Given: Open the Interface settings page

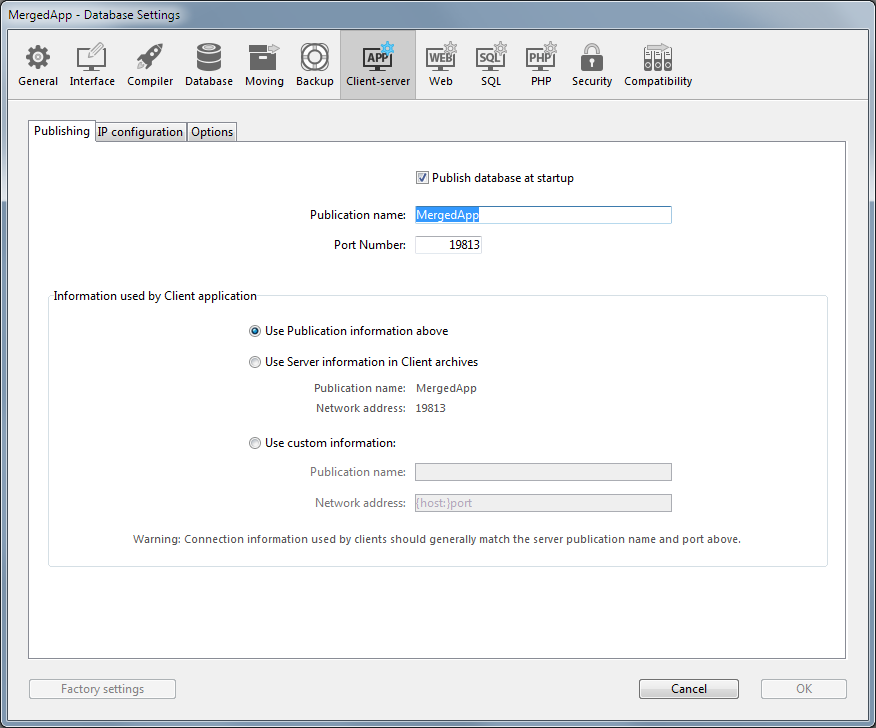Looking at the screenshot, I should coord(92,64).
